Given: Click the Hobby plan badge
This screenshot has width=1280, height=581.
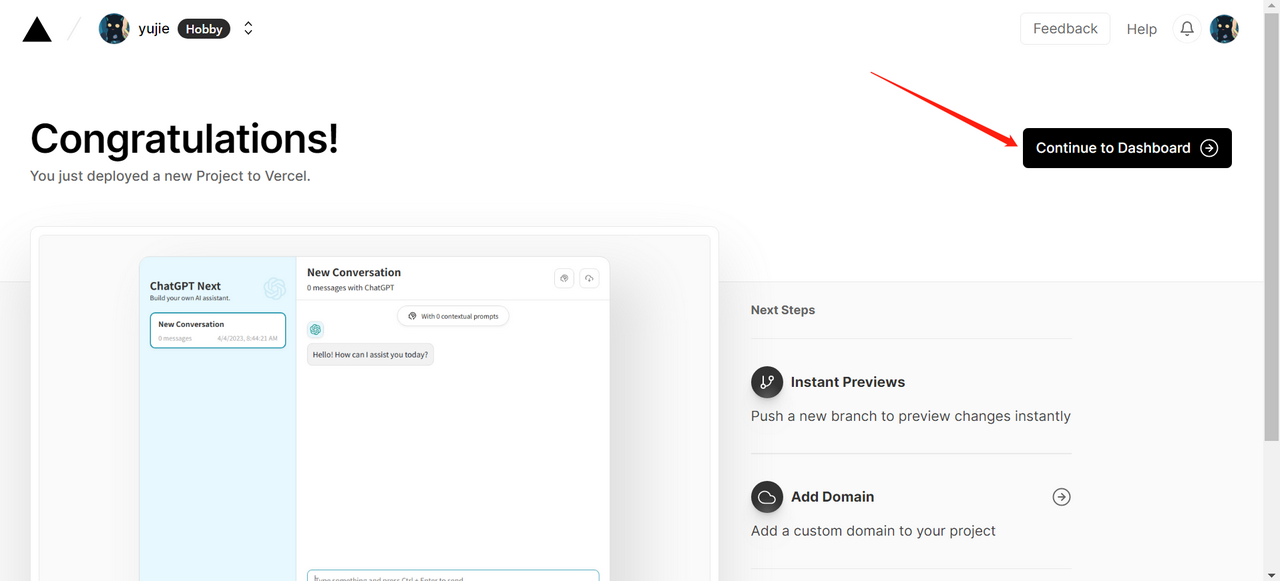Looking at the screenshot, I should [x=204, y=29].
